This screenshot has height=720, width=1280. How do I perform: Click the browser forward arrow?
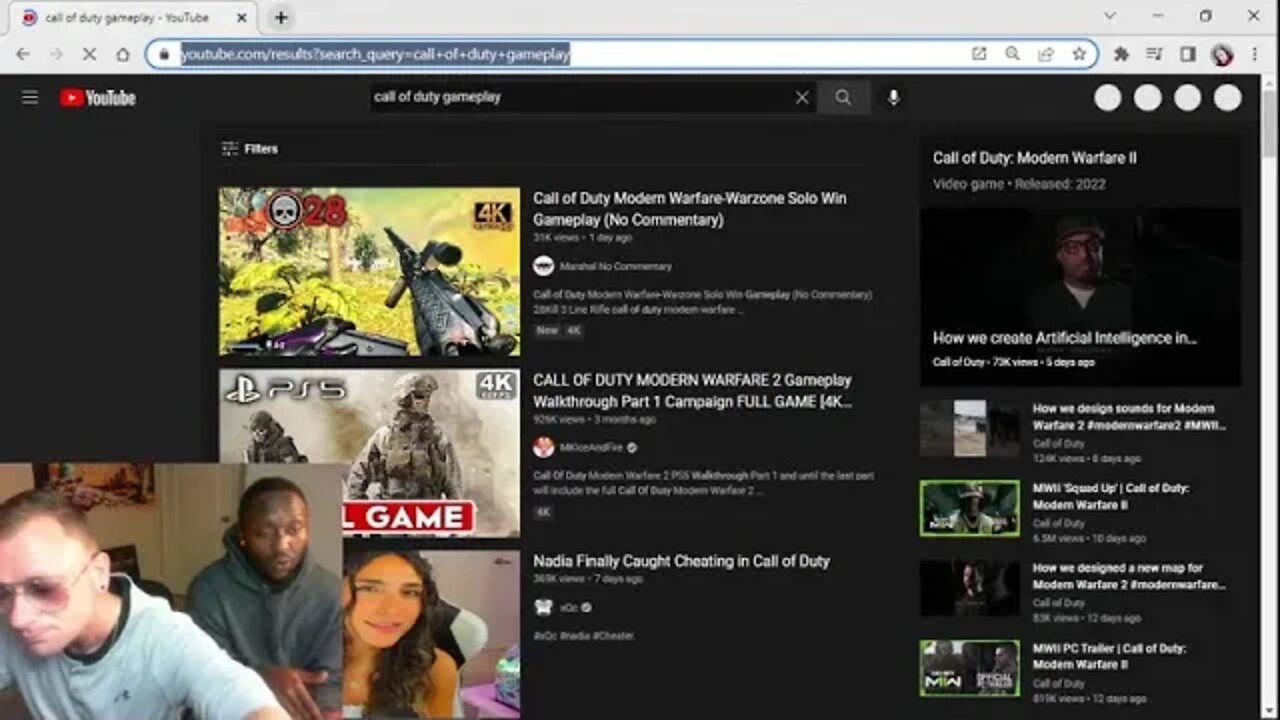[56, 54]
